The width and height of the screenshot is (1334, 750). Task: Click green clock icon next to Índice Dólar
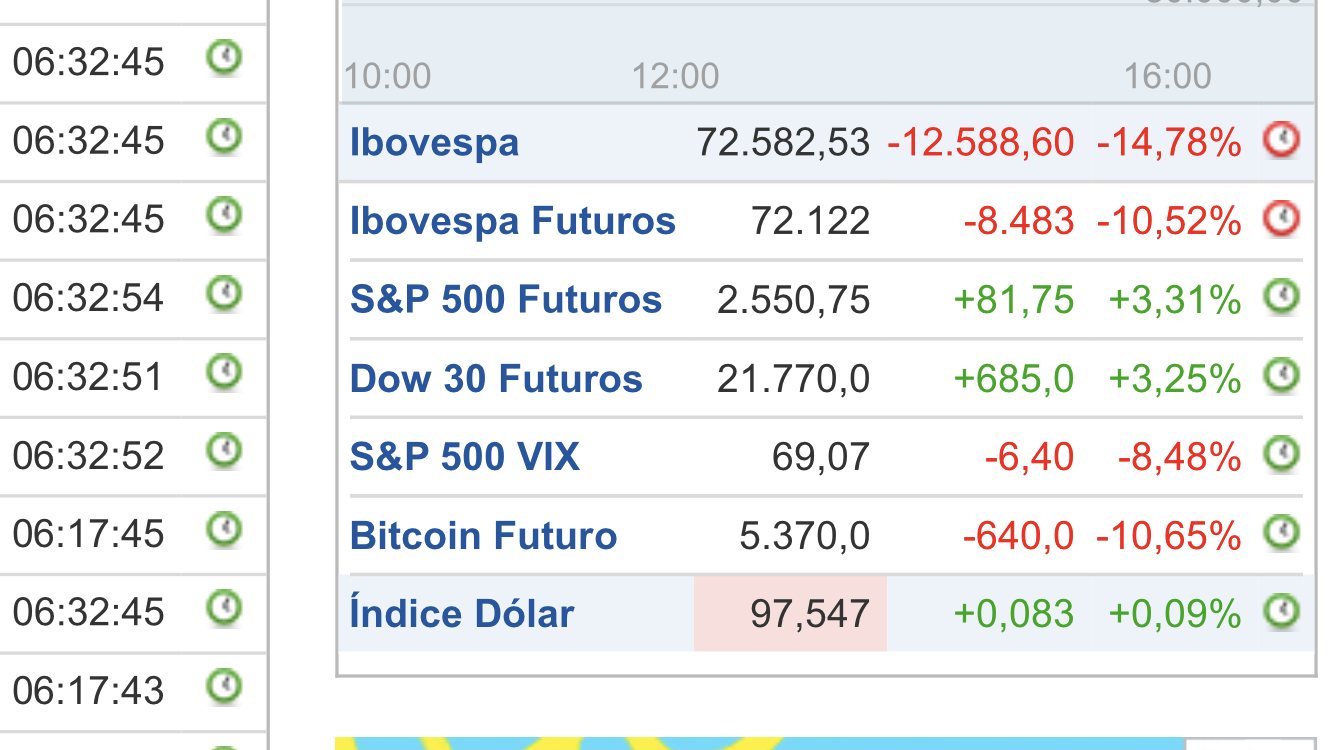[1282, 610]
